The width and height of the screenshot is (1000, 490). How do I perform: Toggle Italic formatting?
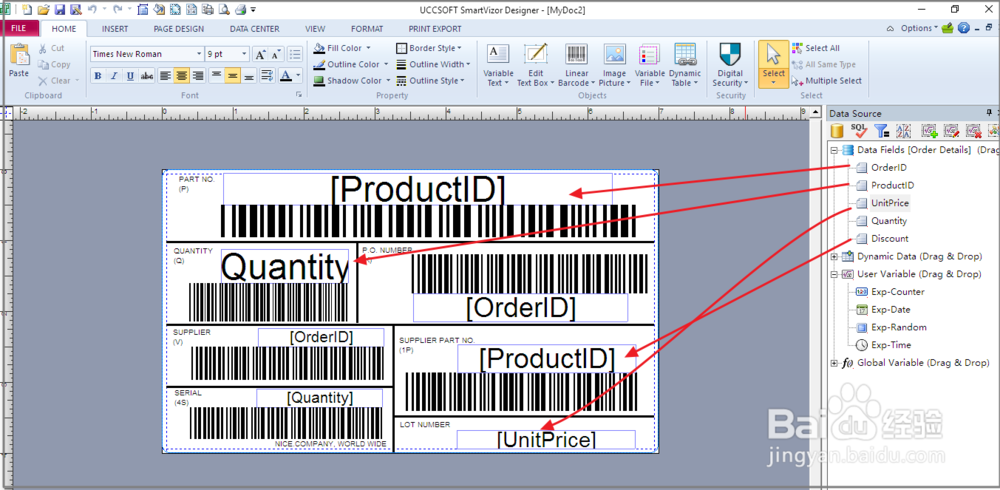114,76
